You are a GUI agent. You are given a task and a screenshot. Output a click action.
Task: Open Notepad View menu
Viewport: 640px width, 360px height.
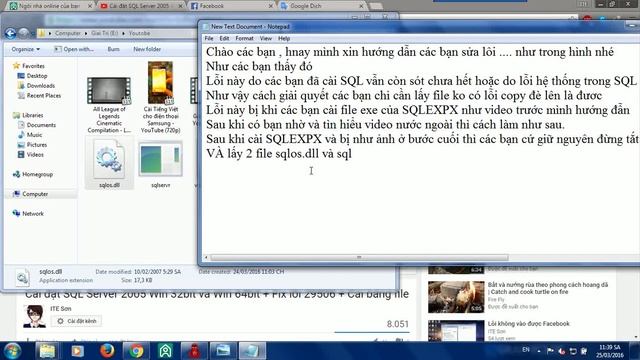[x=266, y=38]
